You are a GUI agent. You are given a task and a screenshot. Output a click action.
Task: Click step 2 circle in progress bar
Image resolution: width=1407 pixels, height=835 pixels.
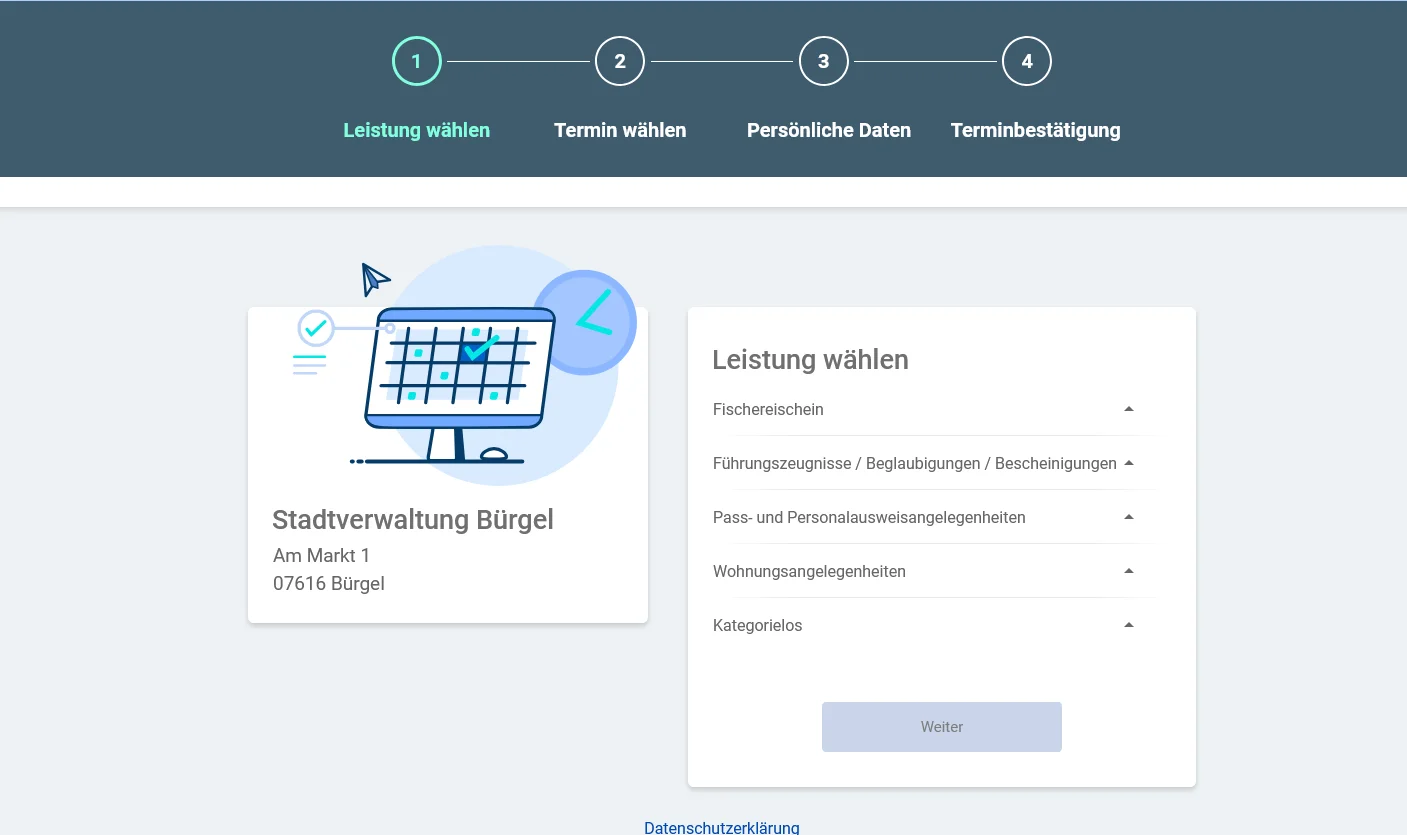tap(620, 61)
